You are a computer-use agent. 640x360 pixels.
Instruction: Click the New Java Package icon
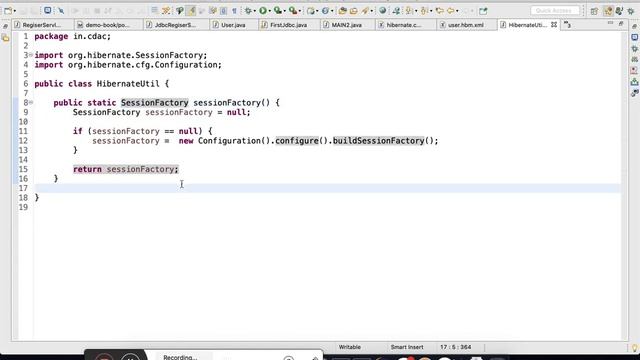311,11
